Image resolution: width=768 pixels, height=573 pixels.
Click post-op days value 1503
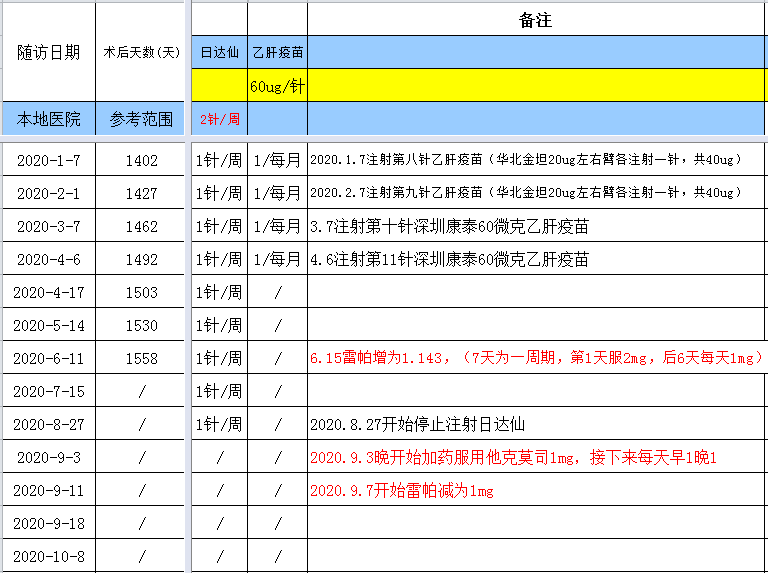tap(141, 292)
